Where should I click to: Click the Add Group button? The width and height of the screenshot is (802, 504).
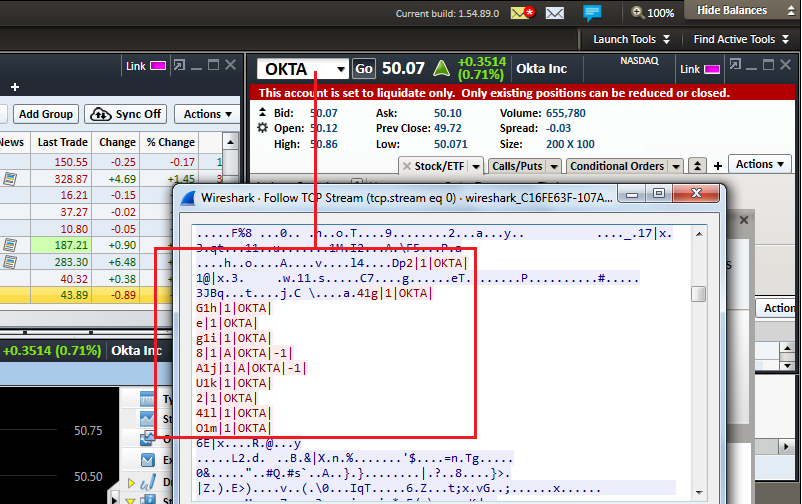(46, 114)
